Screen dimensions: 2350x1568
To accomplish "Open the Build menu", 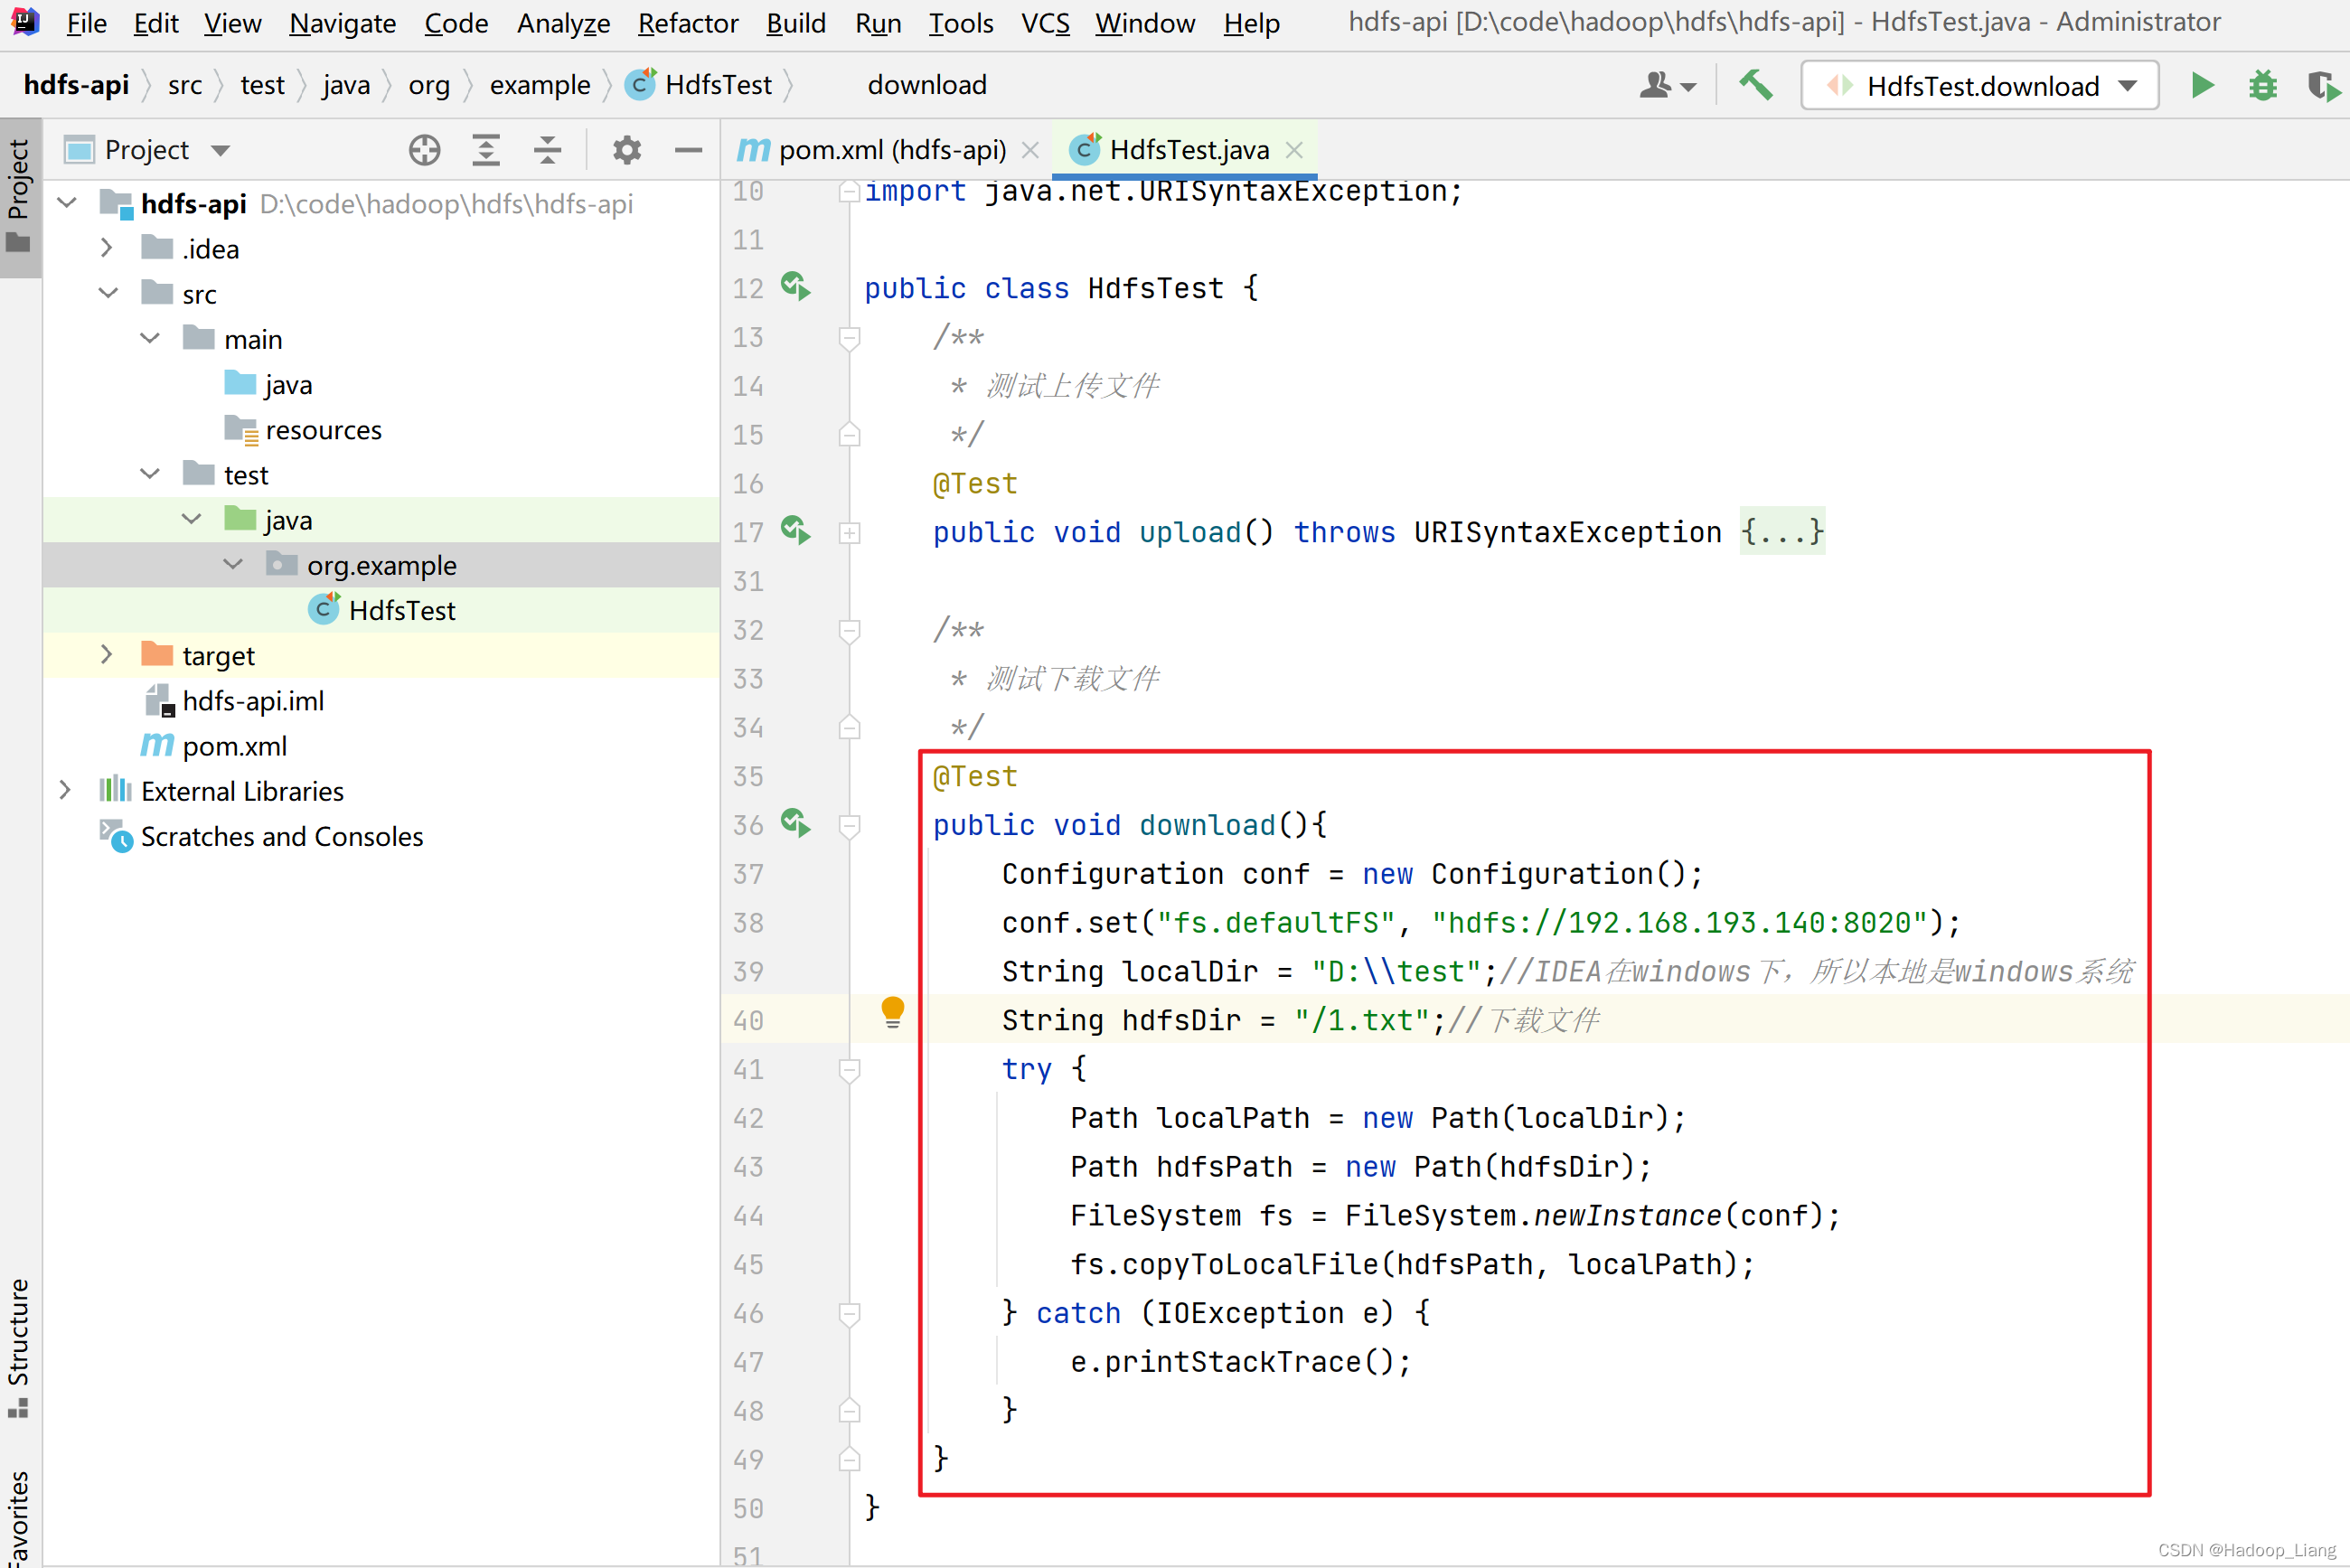I will point(796,23).
